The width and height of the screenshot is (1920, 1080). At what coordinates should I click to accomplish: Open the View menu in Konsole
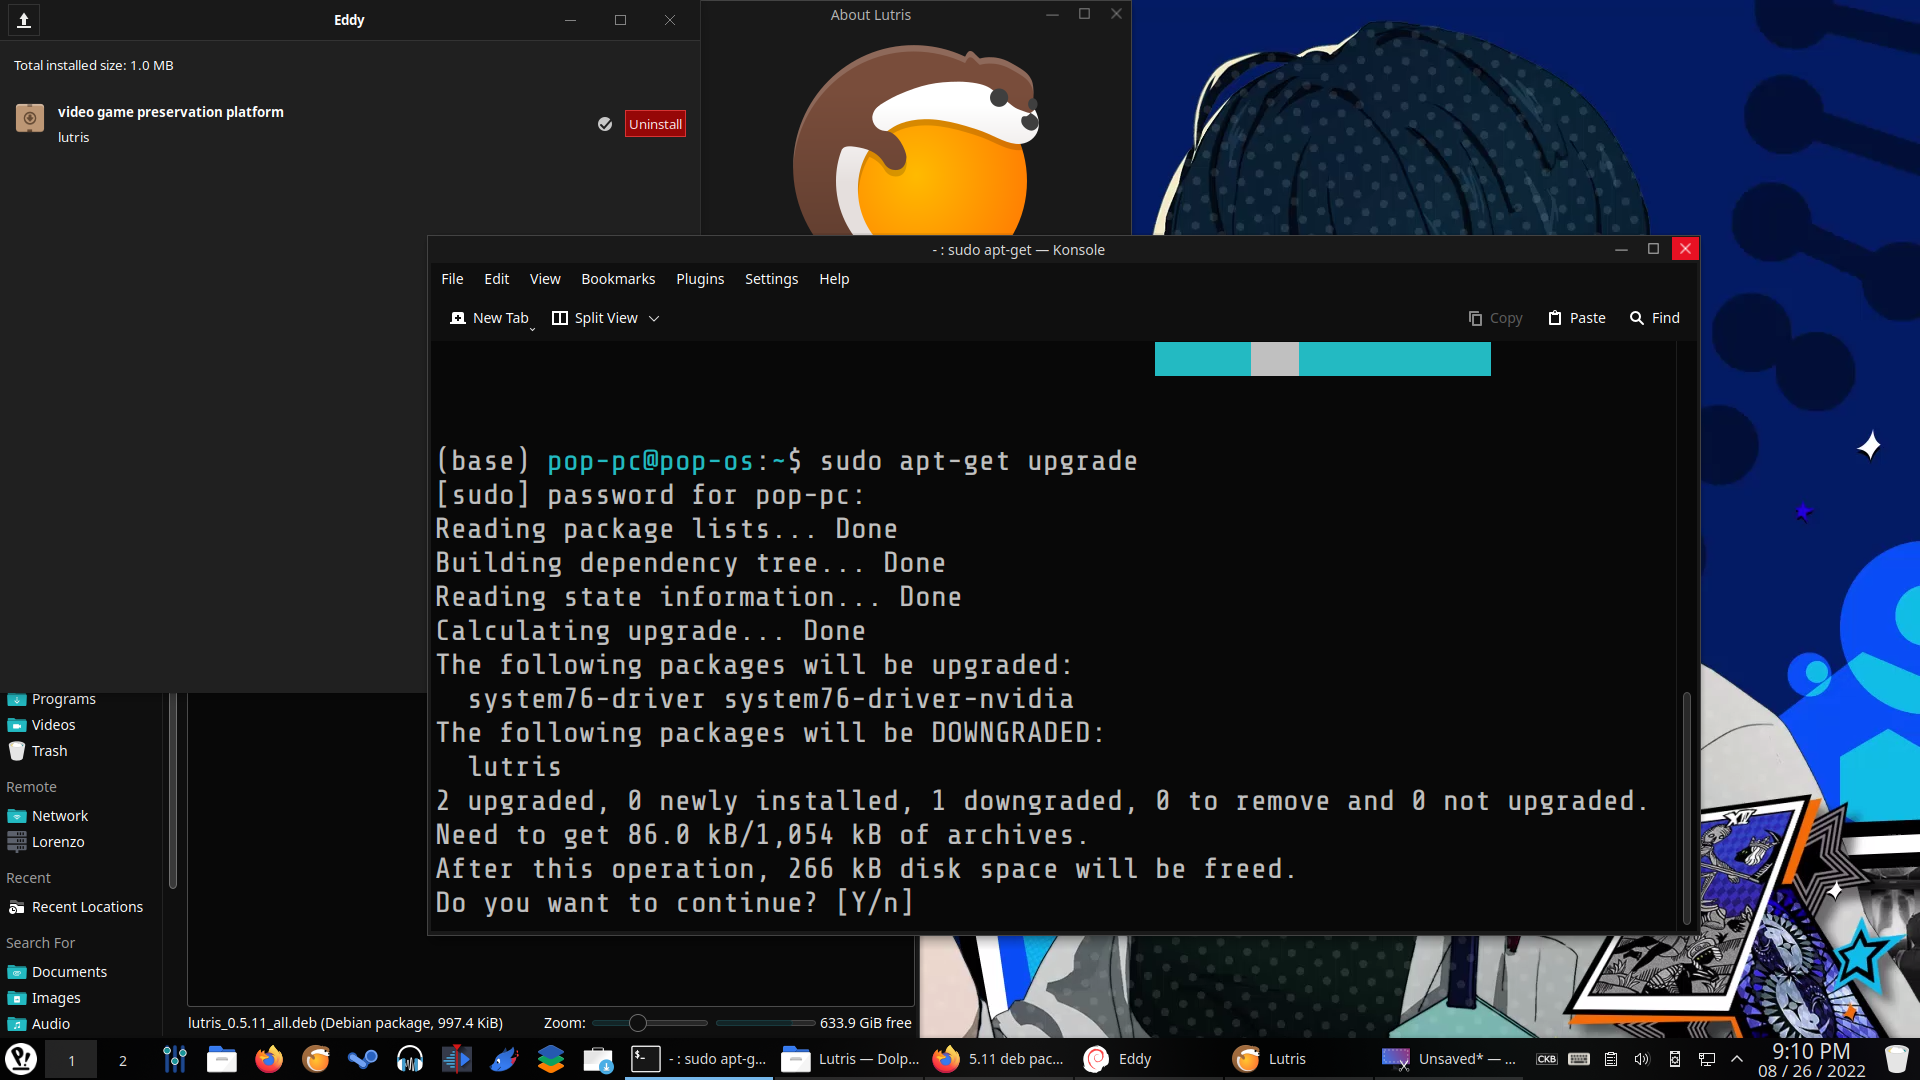[x=545, y=279]
